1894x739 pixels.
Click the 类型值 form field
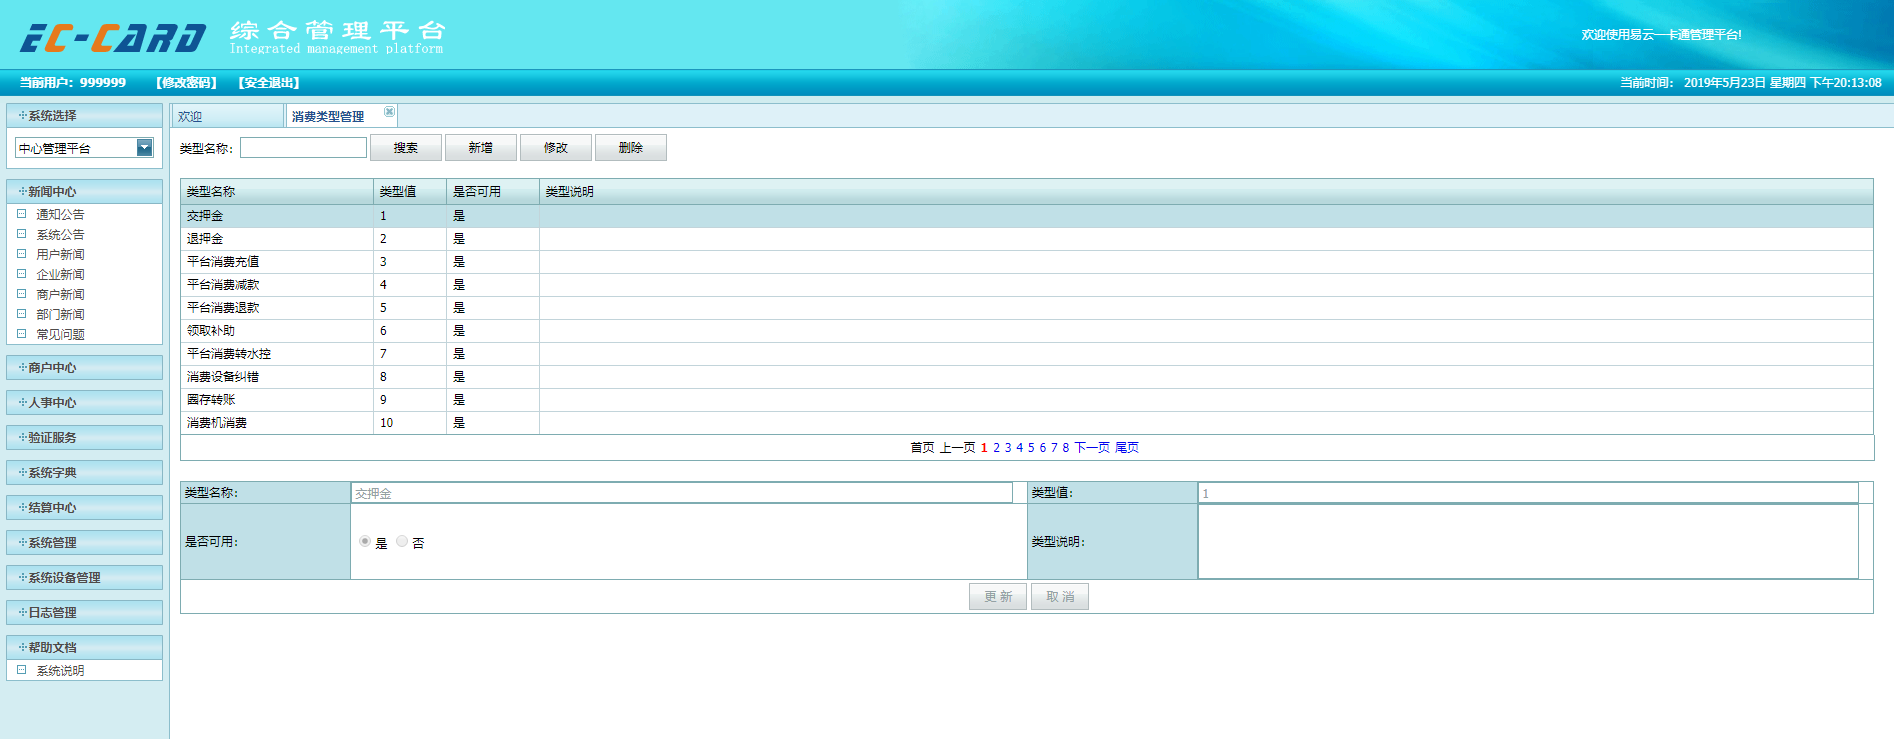(1528, 493)
